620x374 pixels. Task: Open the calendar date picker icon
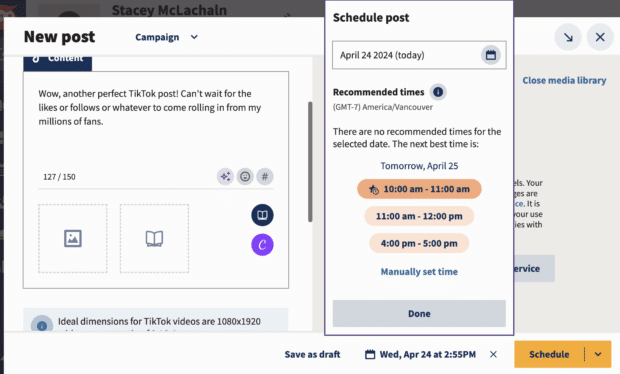[x=491, y=55]
